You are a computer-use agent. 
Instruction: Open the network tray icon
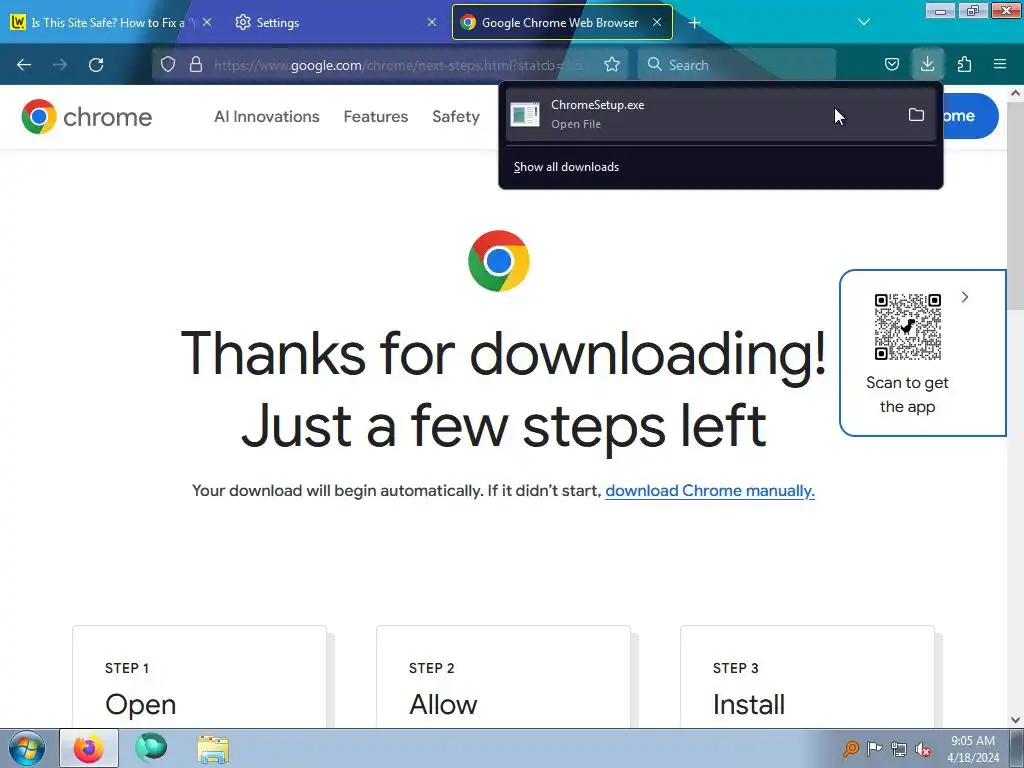[x=899, y=749]
